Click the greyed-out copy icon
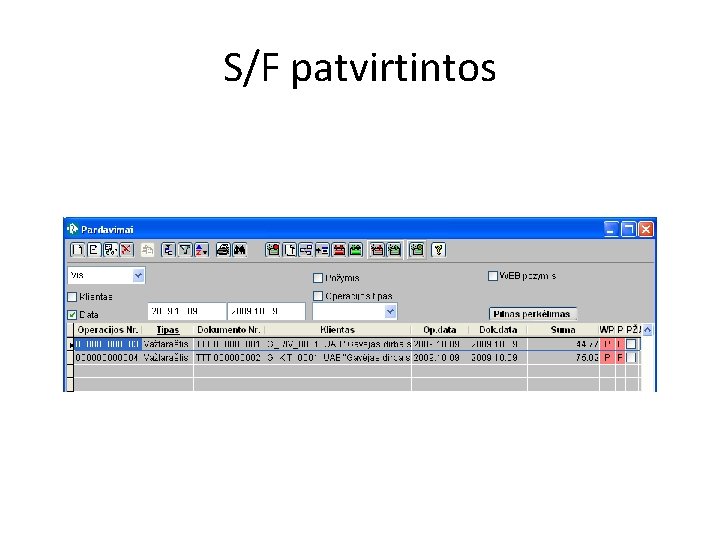Screen dimensions: 720x540 coord(147,250)
